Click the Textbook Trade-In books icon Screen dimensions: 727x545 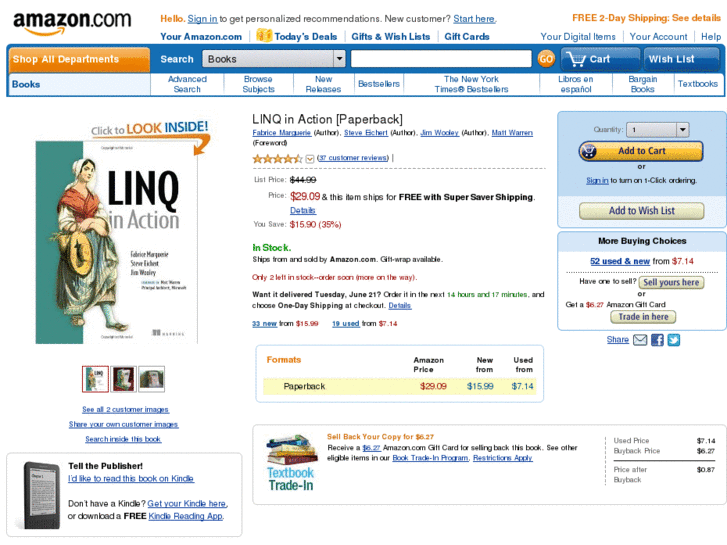(292, 450)
